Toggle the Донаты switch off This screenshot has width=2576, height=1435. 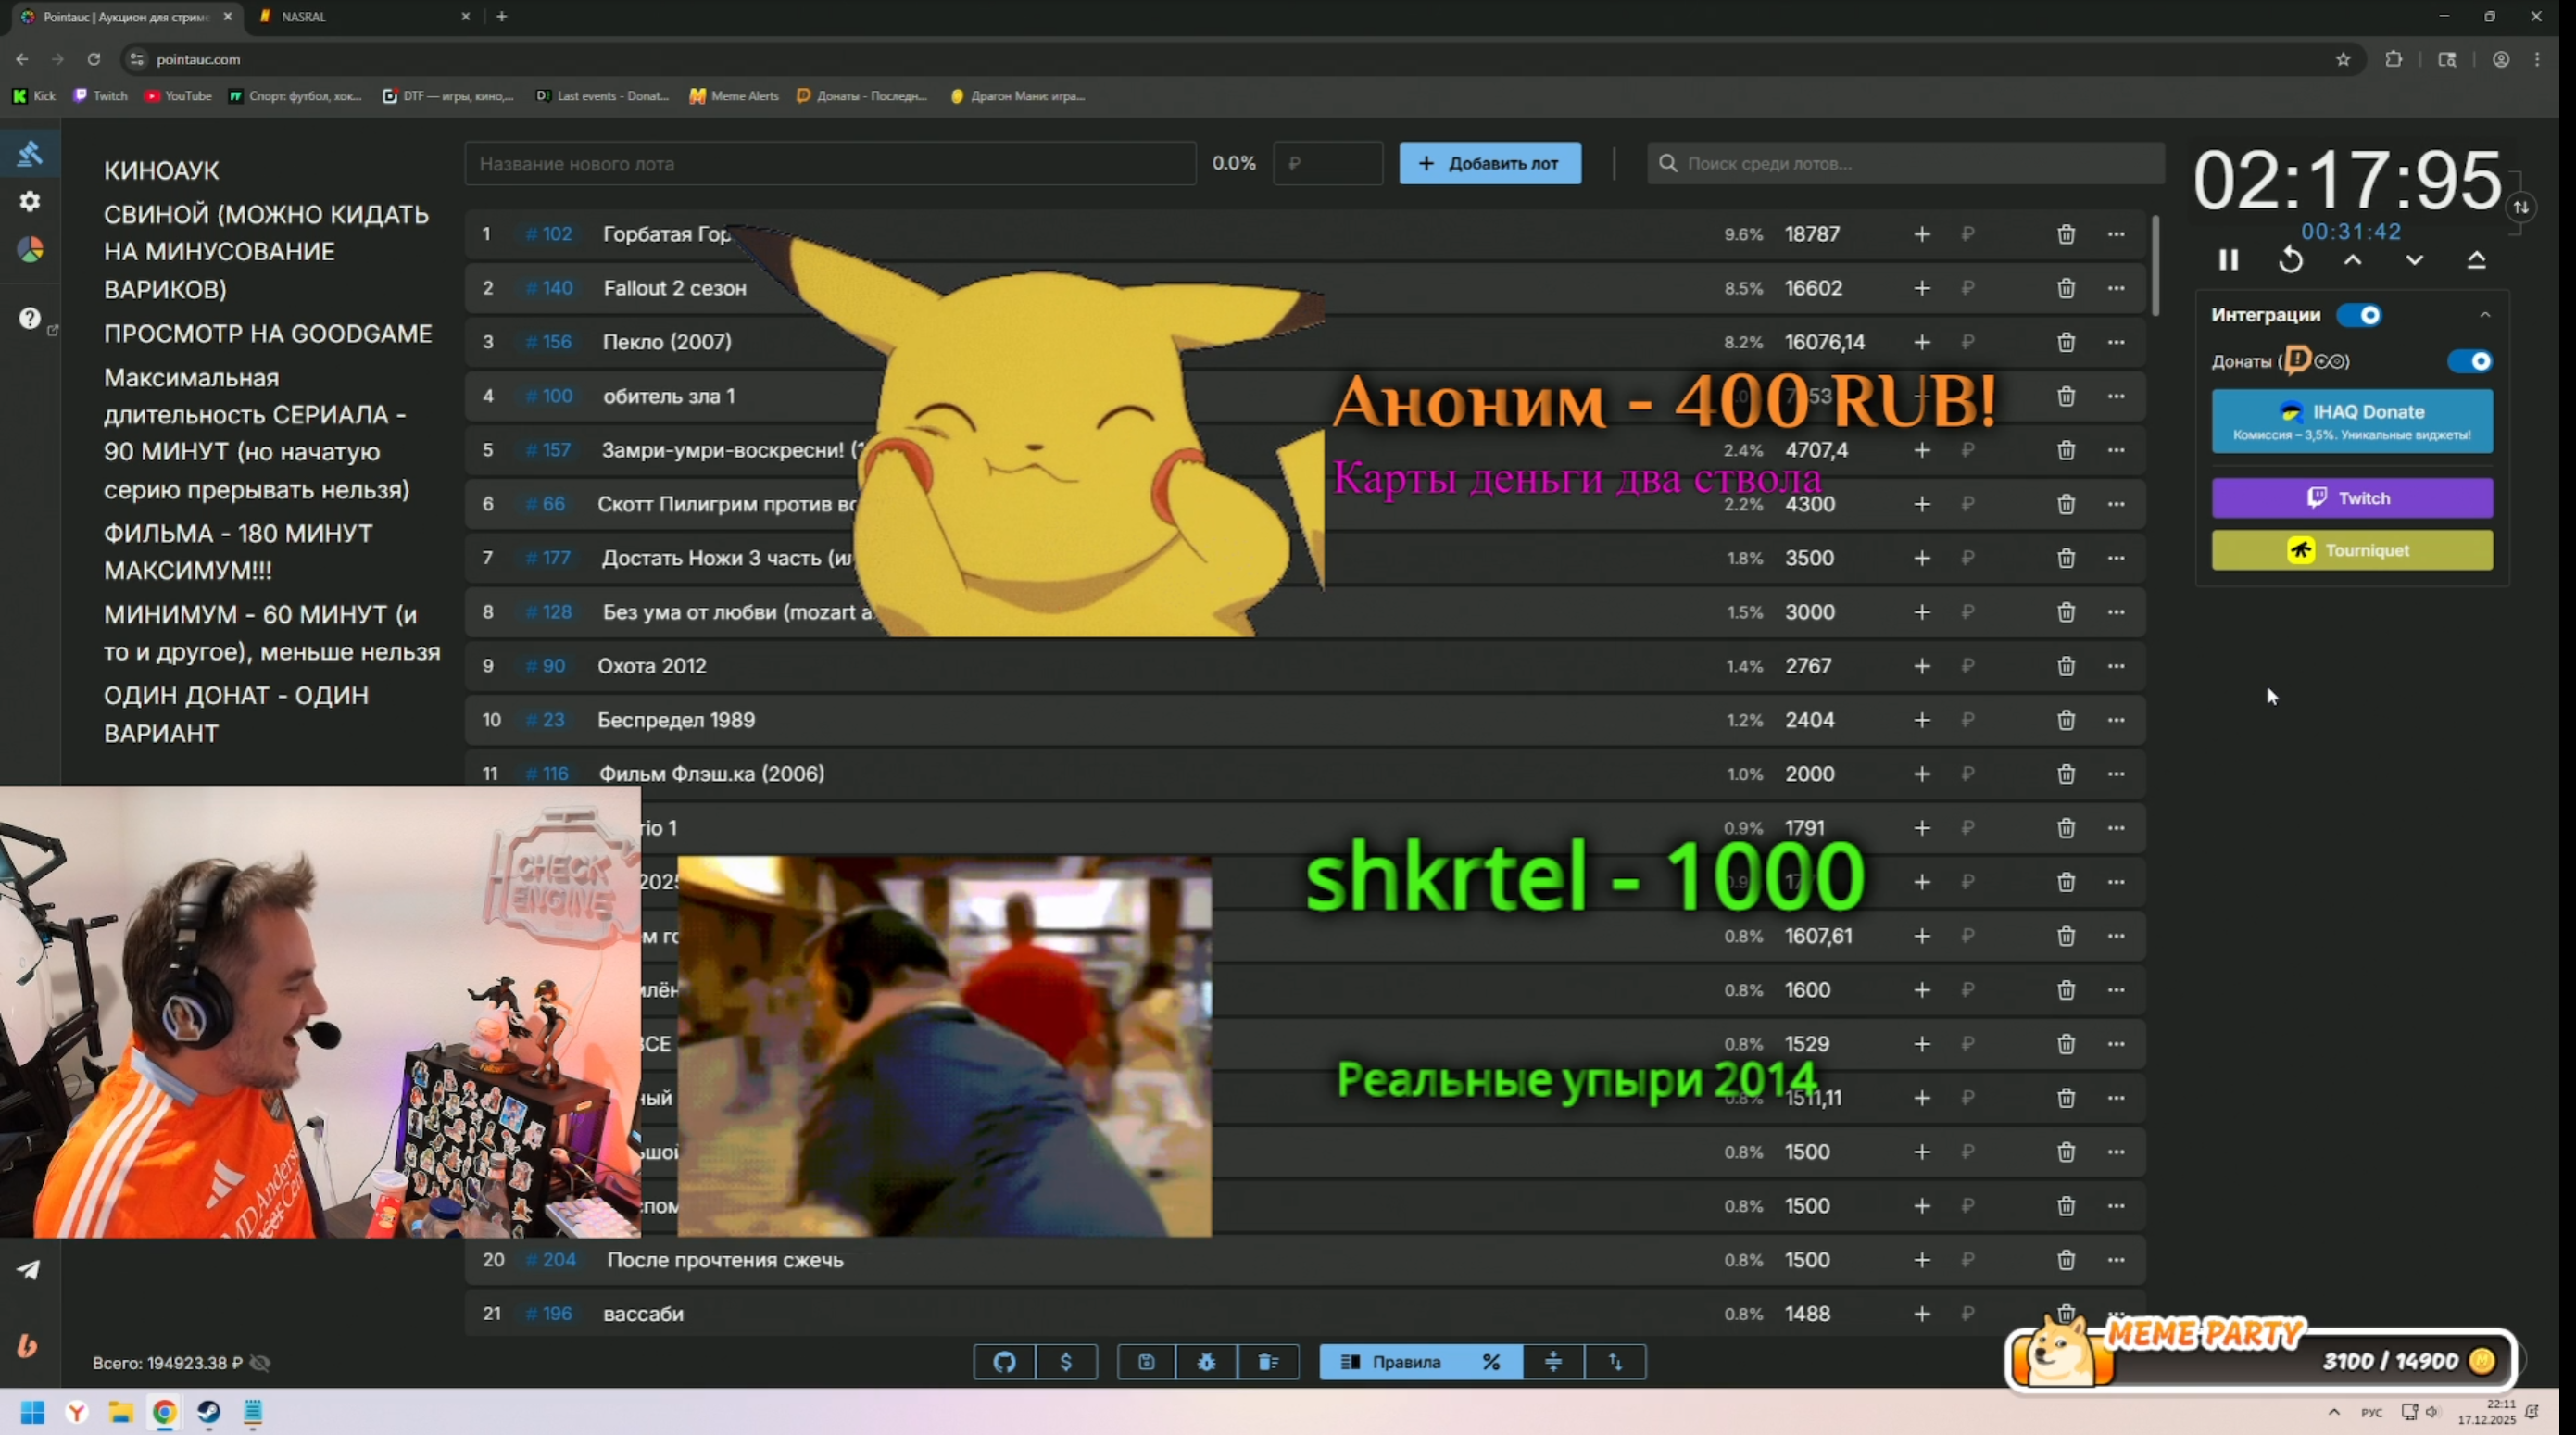tap(2469, 361)
